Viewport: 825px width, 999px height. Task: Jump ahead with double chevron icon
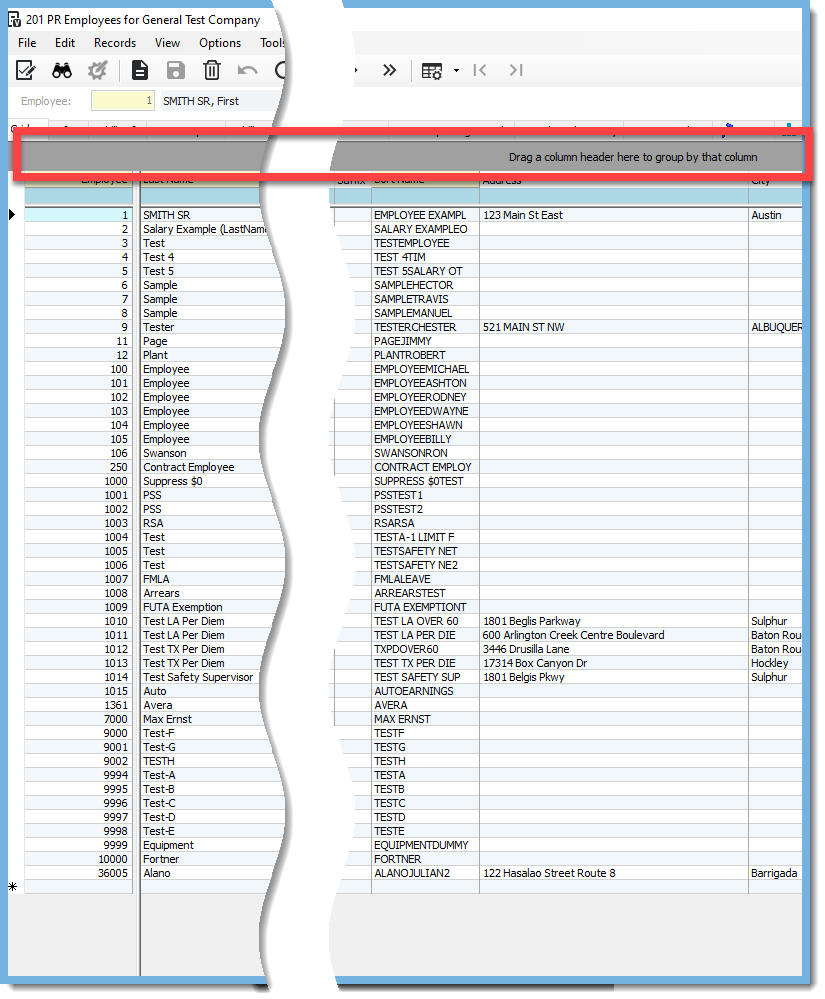click(389, 70)
